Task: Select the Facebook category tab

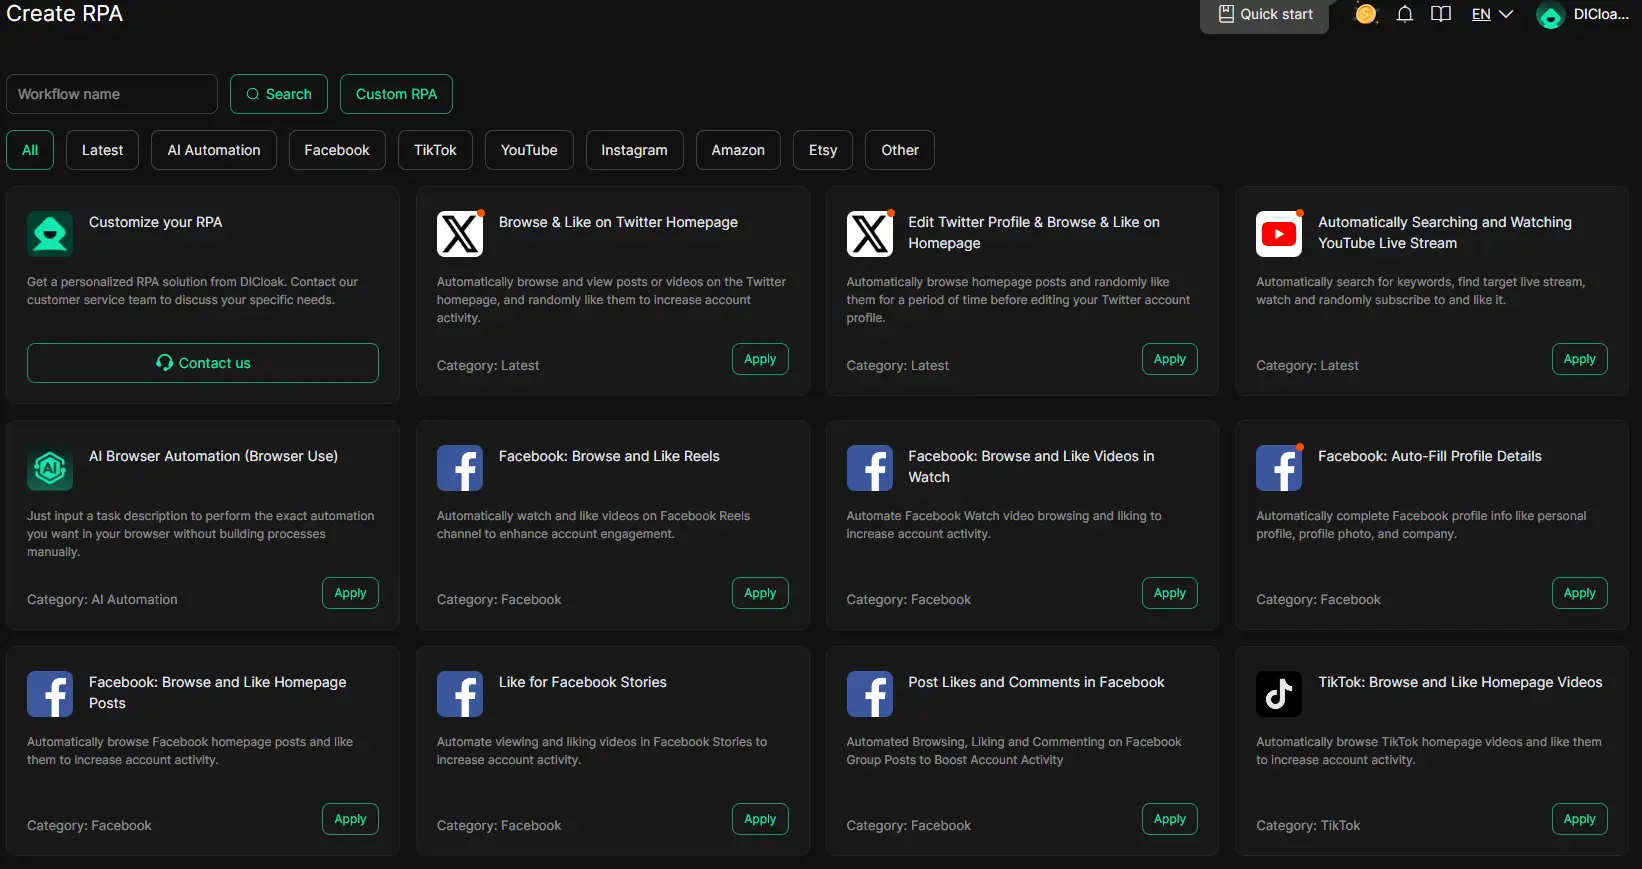Action: coord(337,150)
